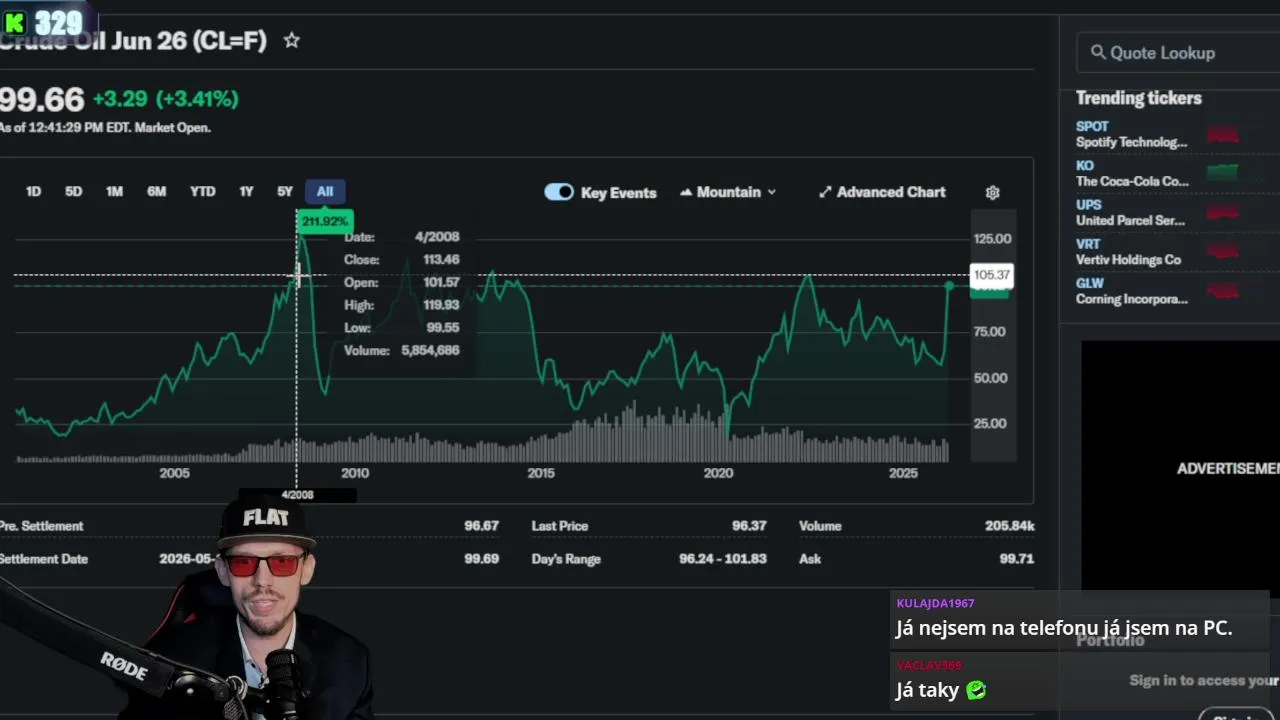Screen dimensions: 1280x720
Task: Click the Last Price 96.37 value
Action: (749, 526)
